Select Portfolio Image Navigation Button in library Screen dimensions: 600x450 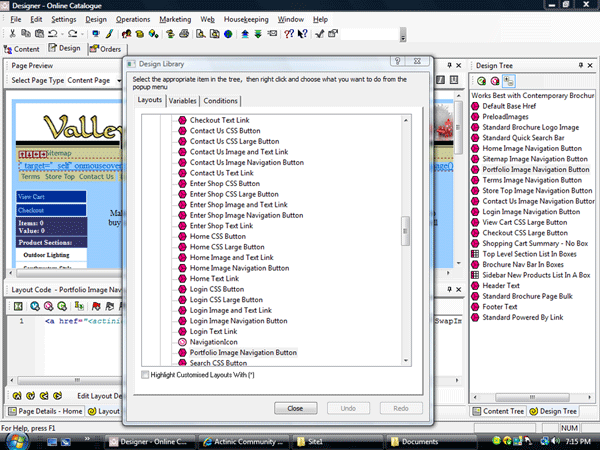pos(243,352)
